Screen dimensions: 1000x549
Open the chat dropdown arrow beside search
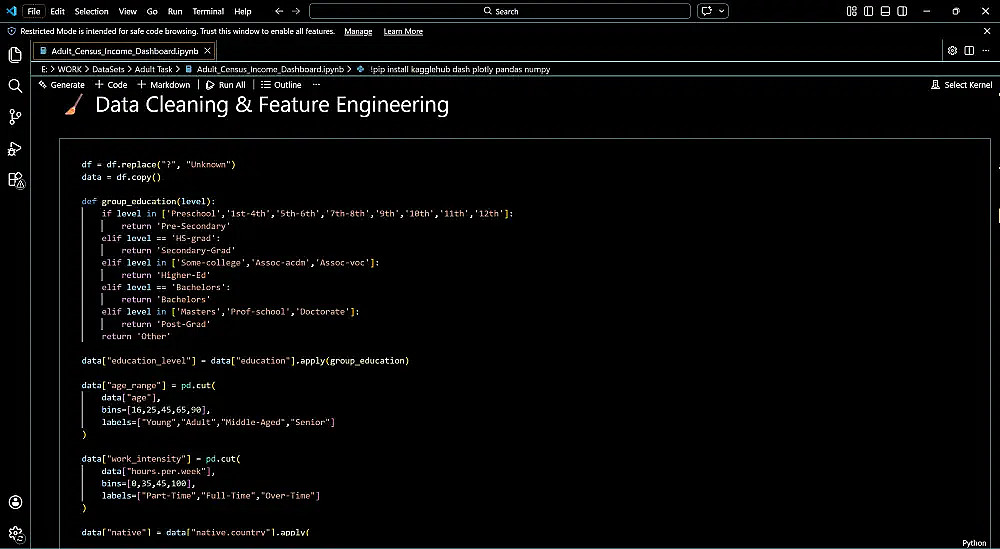tap(722, 11)
